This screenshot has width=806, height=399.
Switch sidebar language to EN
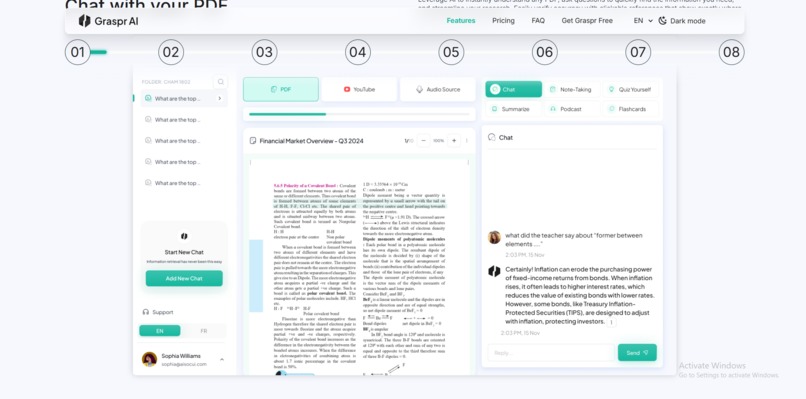point(160,331)
